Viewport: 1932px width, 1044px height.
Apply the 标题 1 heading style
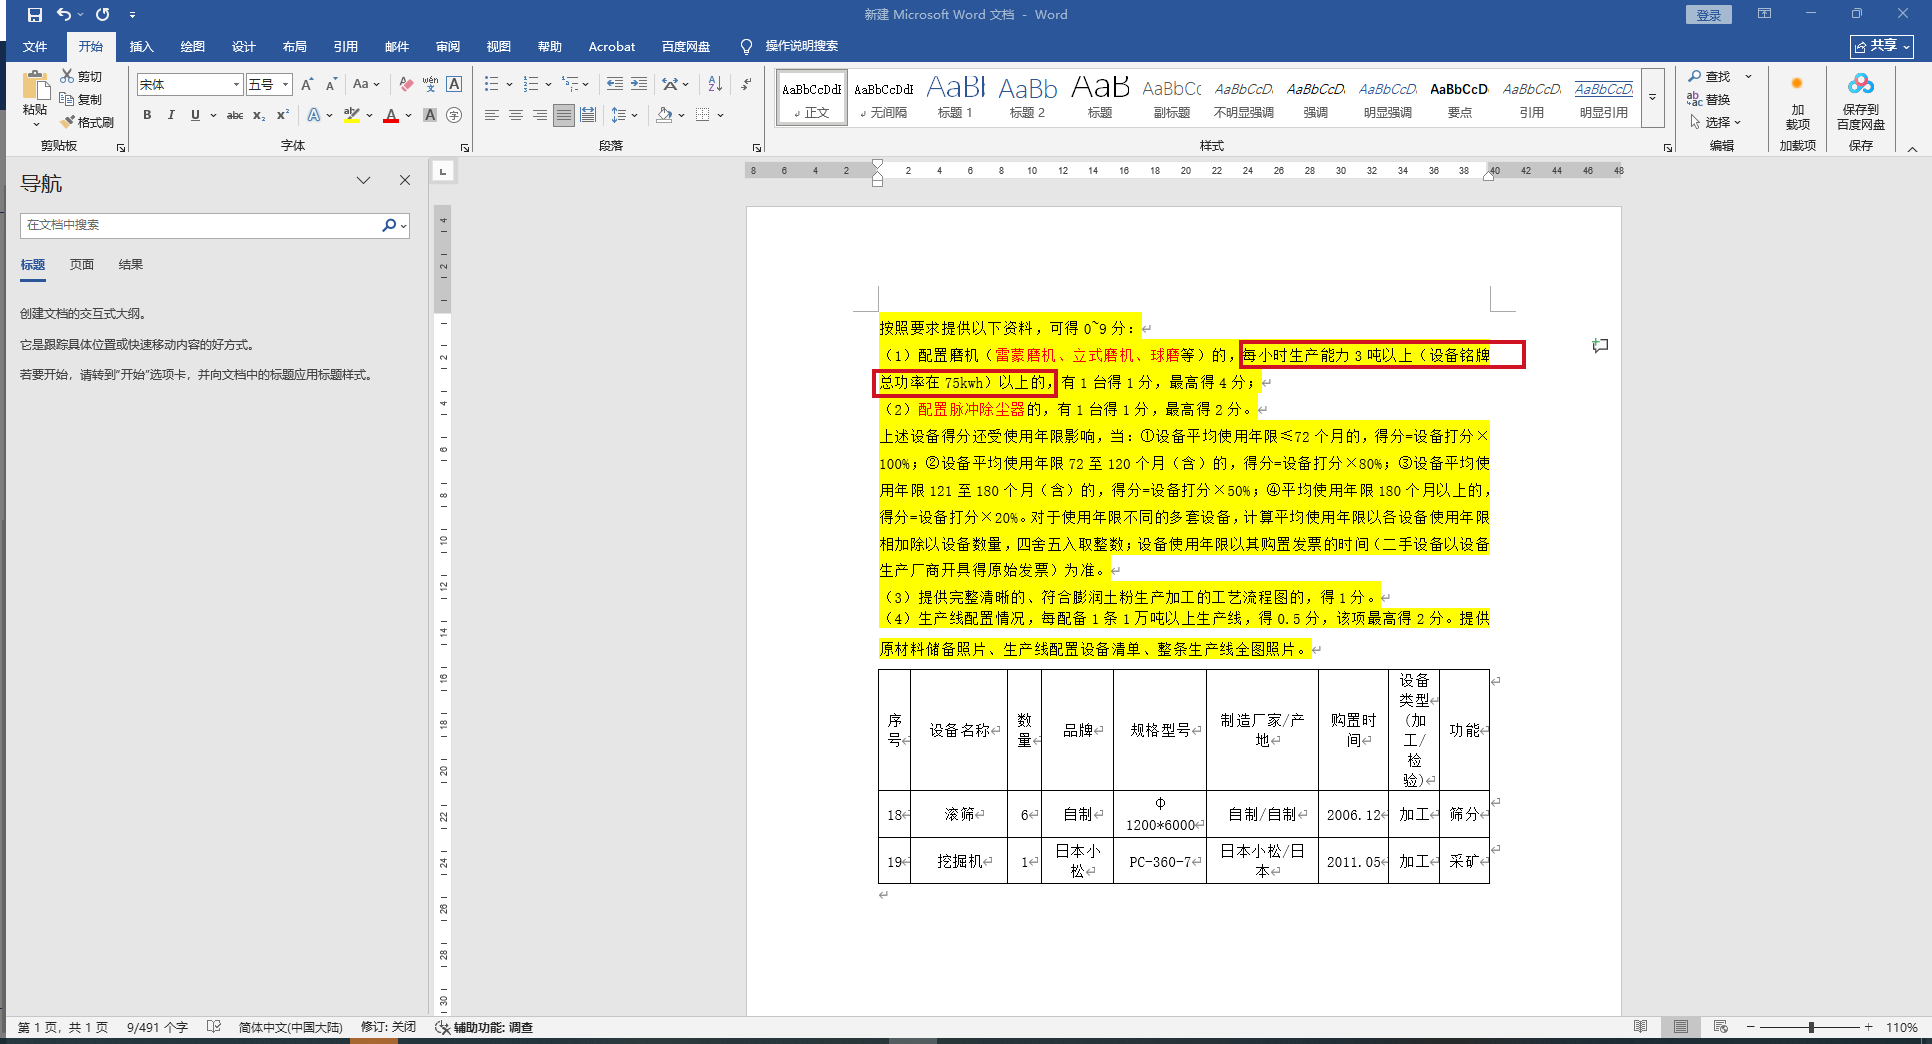point(955,98)
